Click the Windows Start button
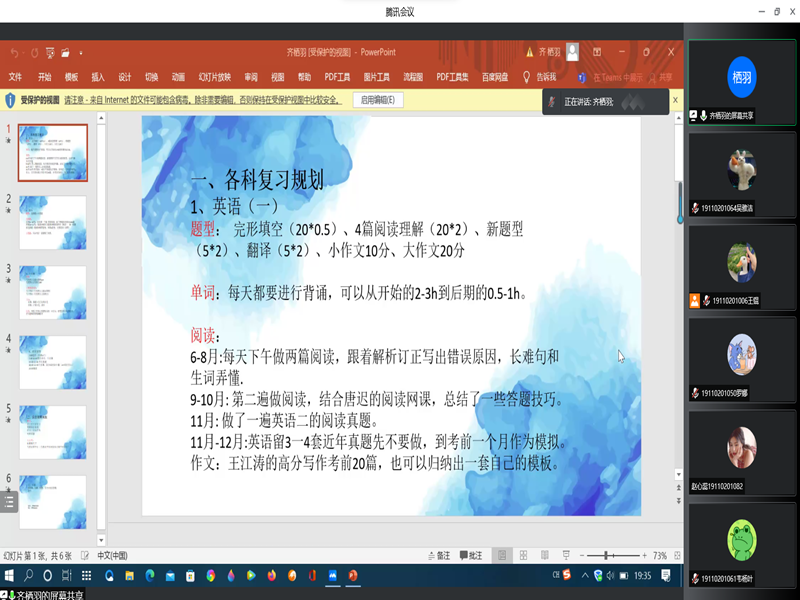This screenshot has height=600, width=800. tap(9, 575)
